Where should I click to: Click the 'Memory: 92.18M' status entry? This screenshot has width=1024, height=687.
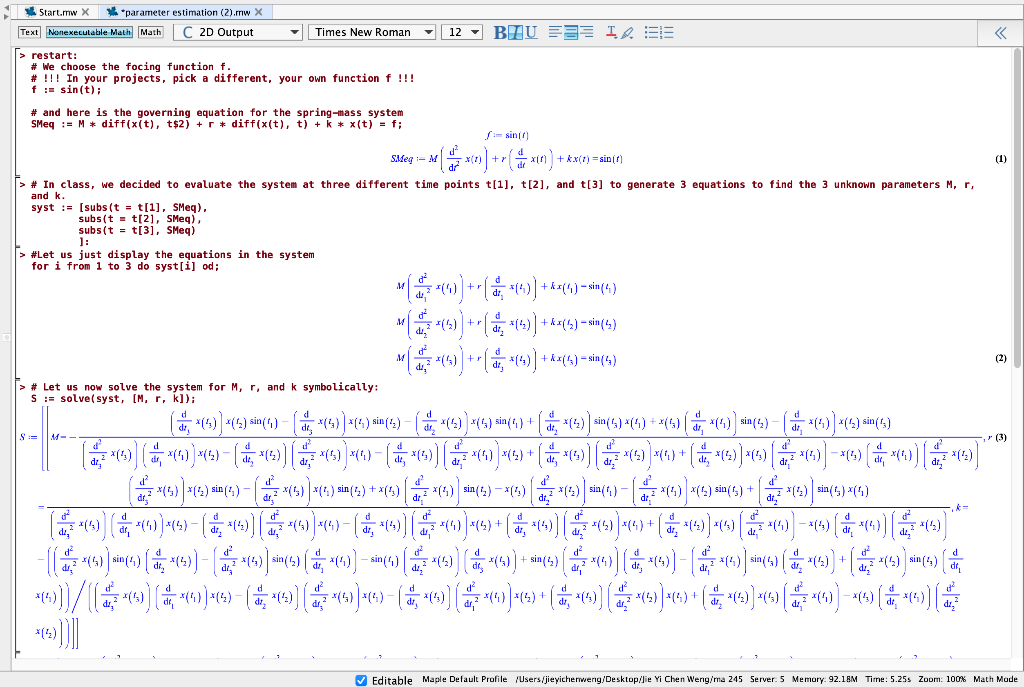(824, 679)
